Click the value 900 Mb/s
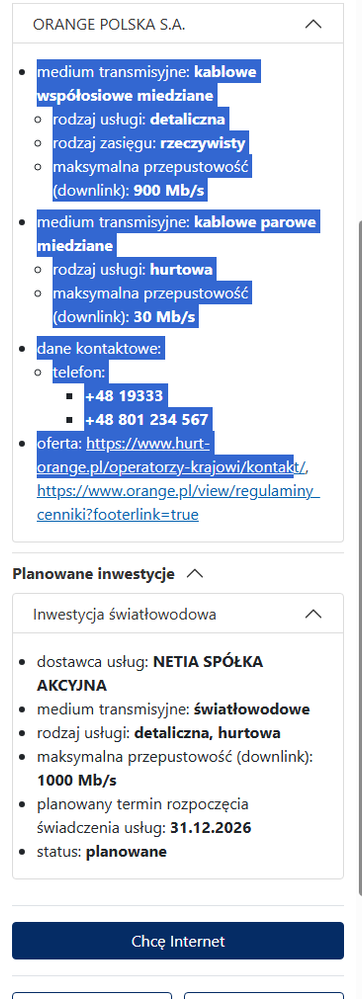This screenshot has width=362, height=999. click(170, 190)
